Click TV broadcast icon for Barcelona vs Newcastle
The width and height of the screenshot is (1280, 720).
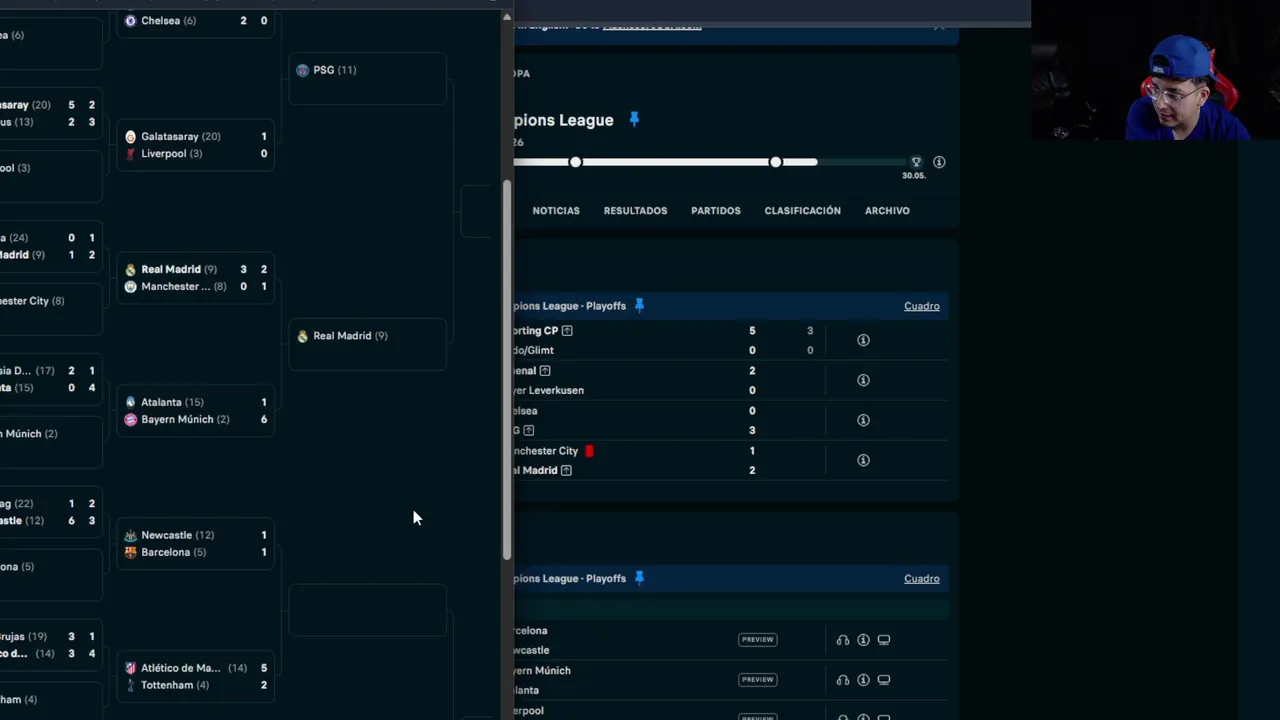(883, 640)
